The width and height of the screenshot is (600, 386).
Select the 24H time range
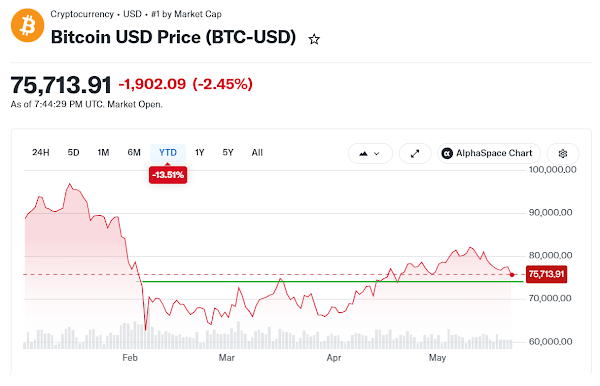click(41, 153)
